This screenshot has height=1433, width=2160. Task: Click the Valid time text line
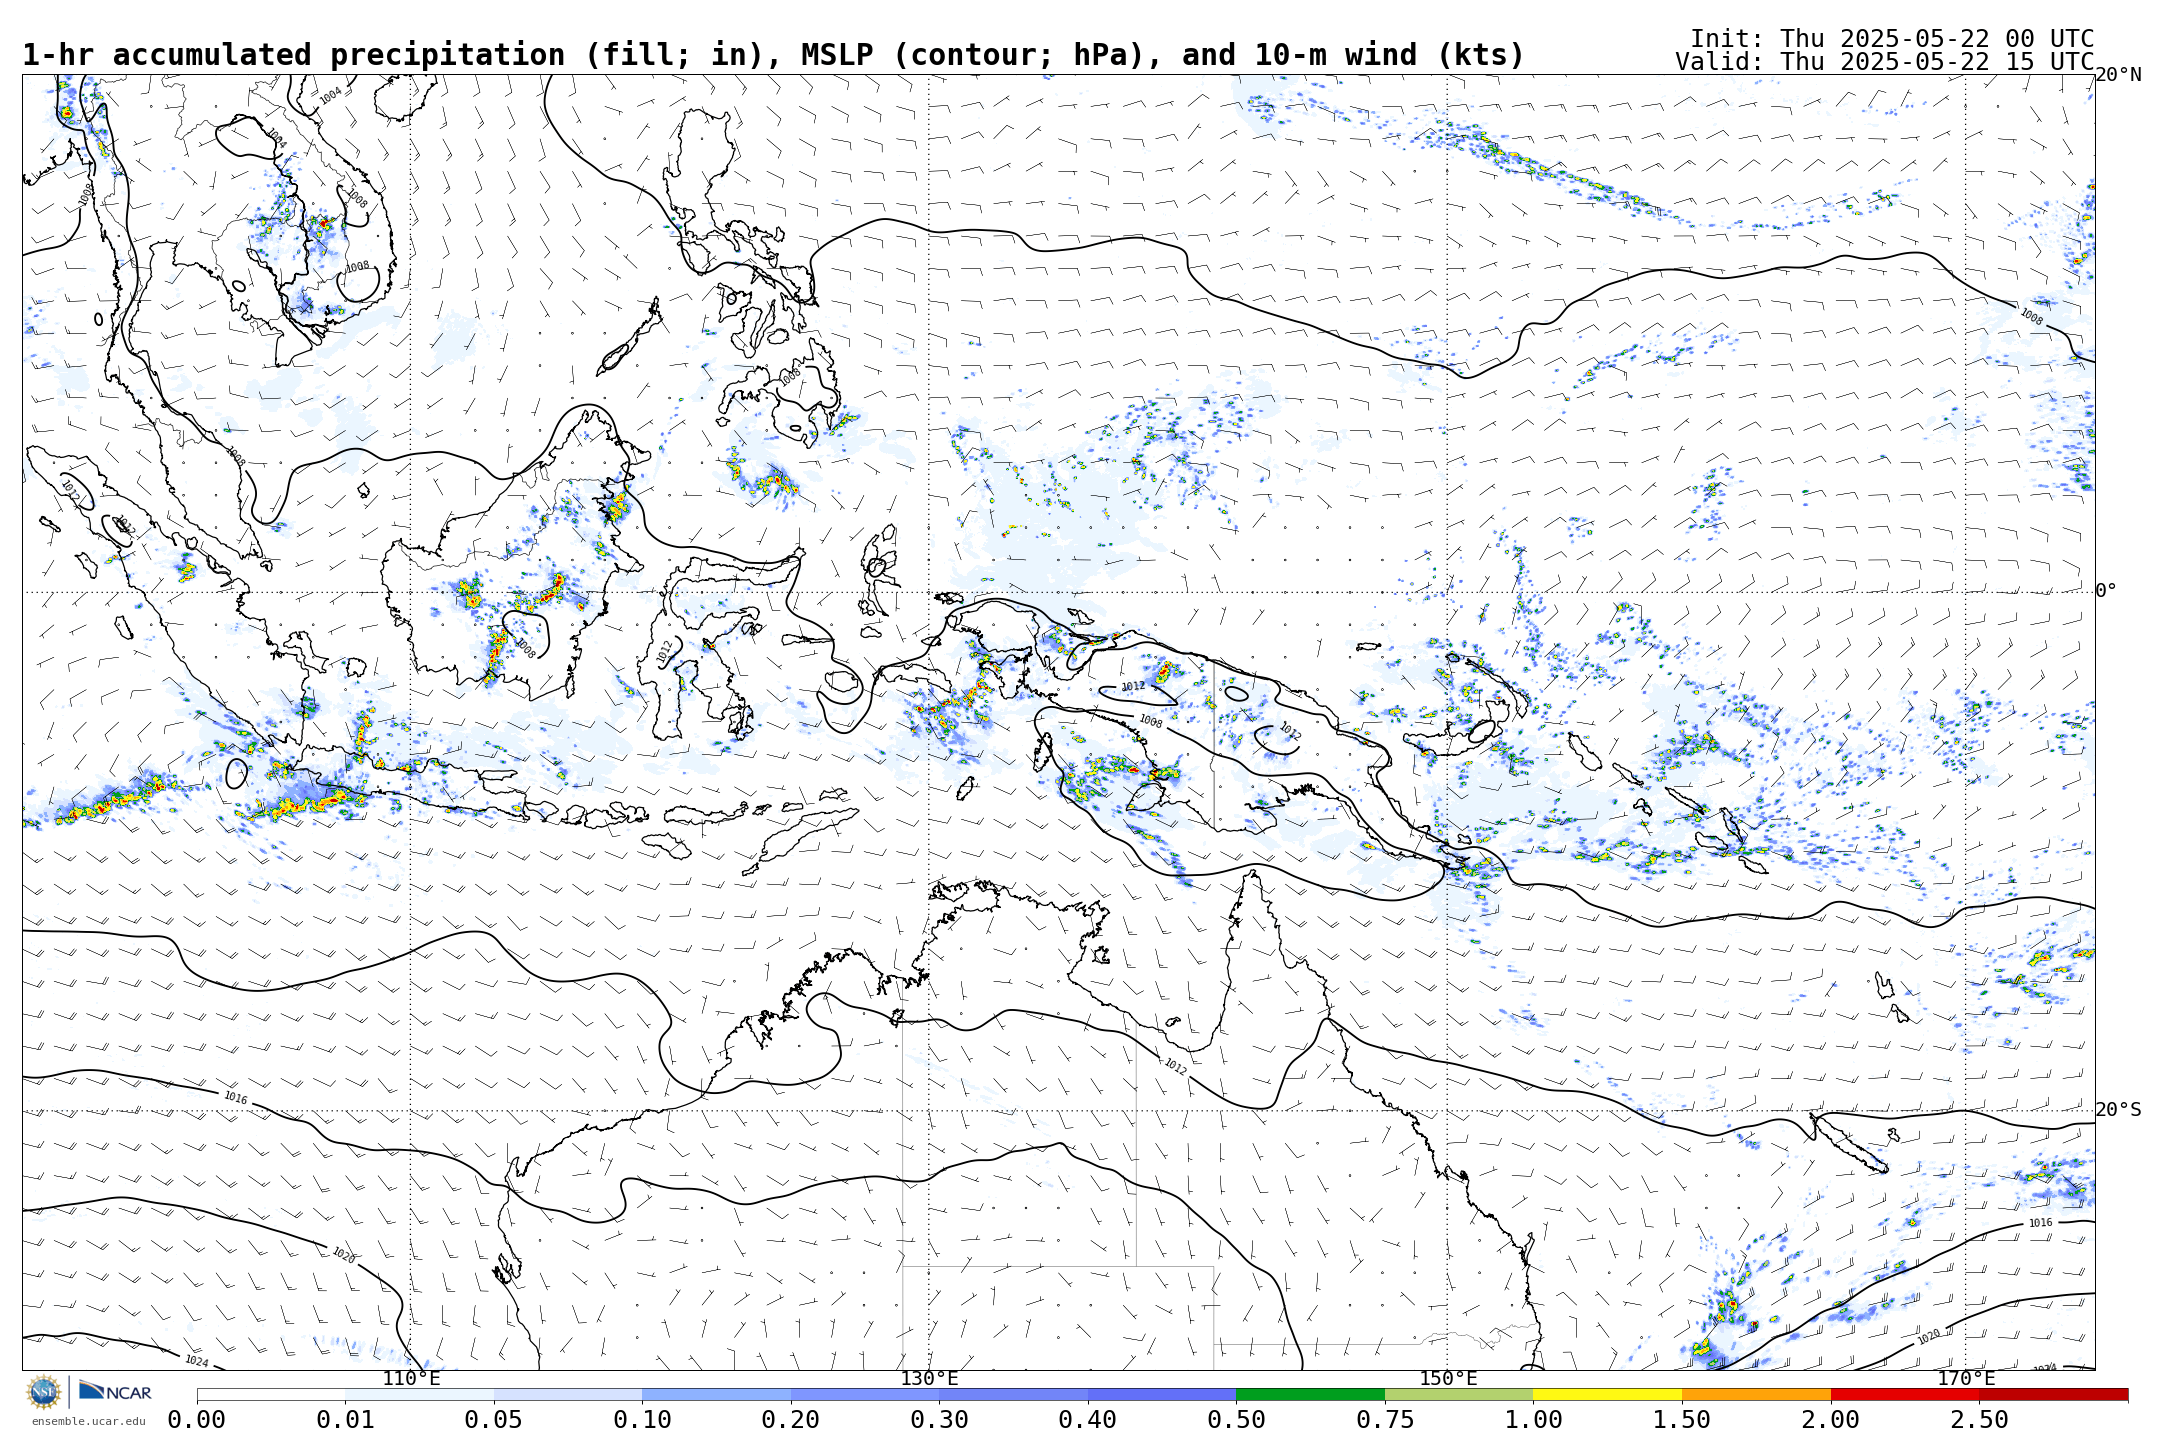[x=1884, y=62]
